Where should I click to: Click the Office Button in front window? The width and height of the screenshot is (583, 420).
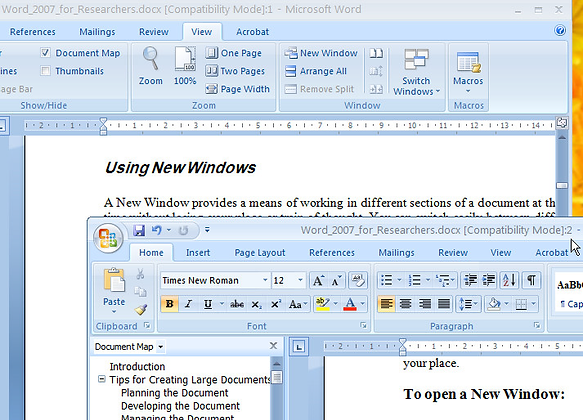(x=108, y=238)
